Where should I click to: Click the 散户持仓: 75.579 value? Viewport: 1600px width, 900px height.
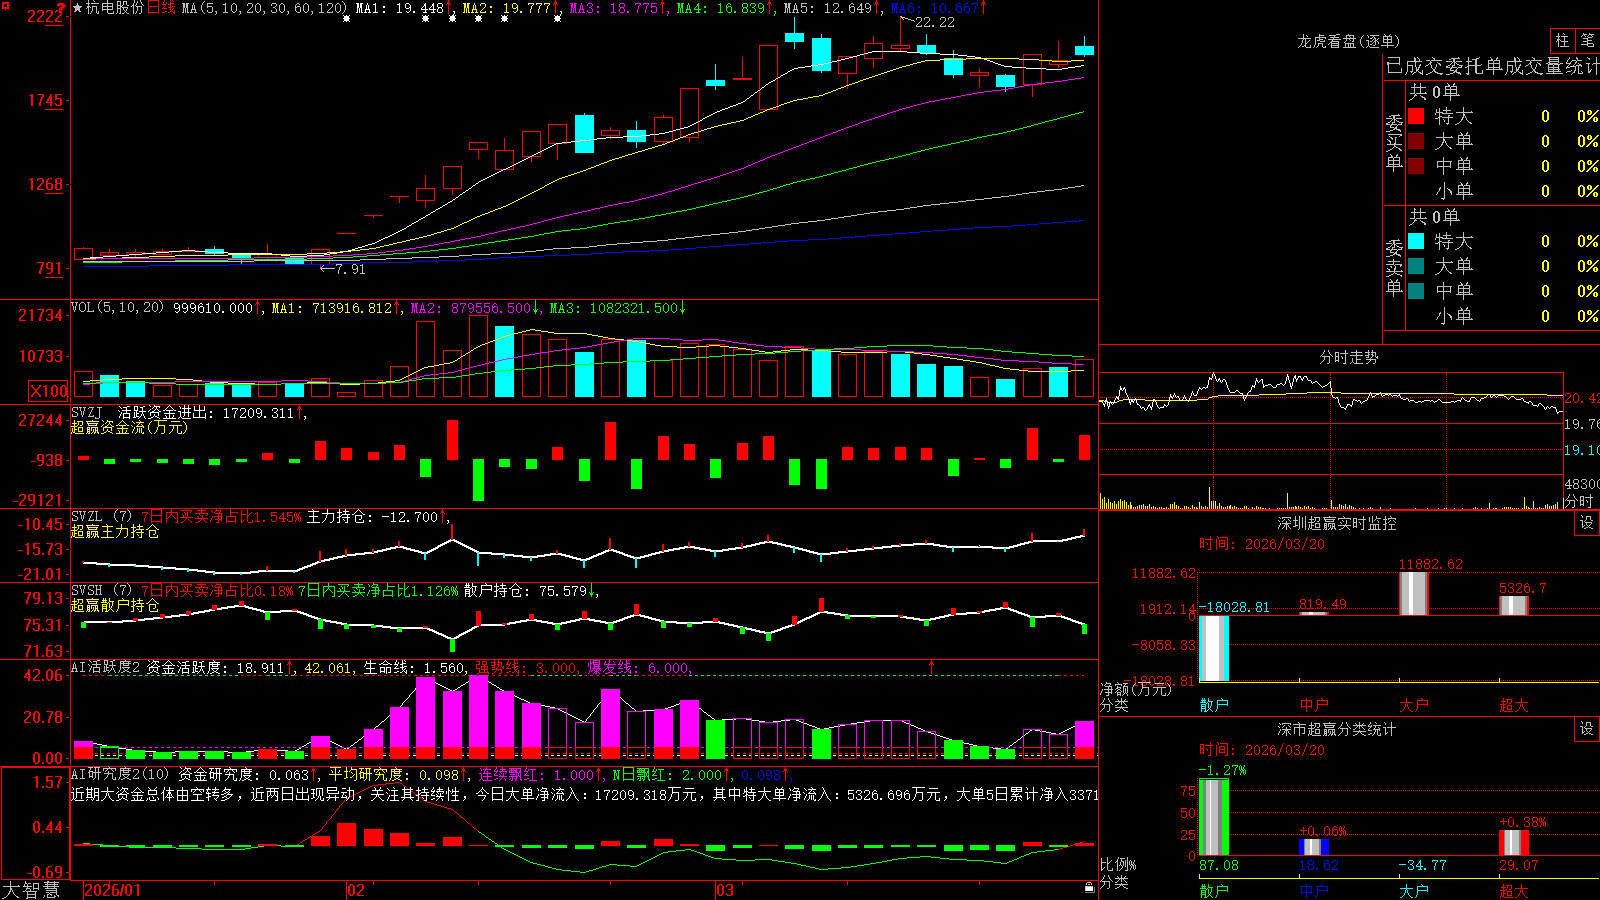coord(527,591)
